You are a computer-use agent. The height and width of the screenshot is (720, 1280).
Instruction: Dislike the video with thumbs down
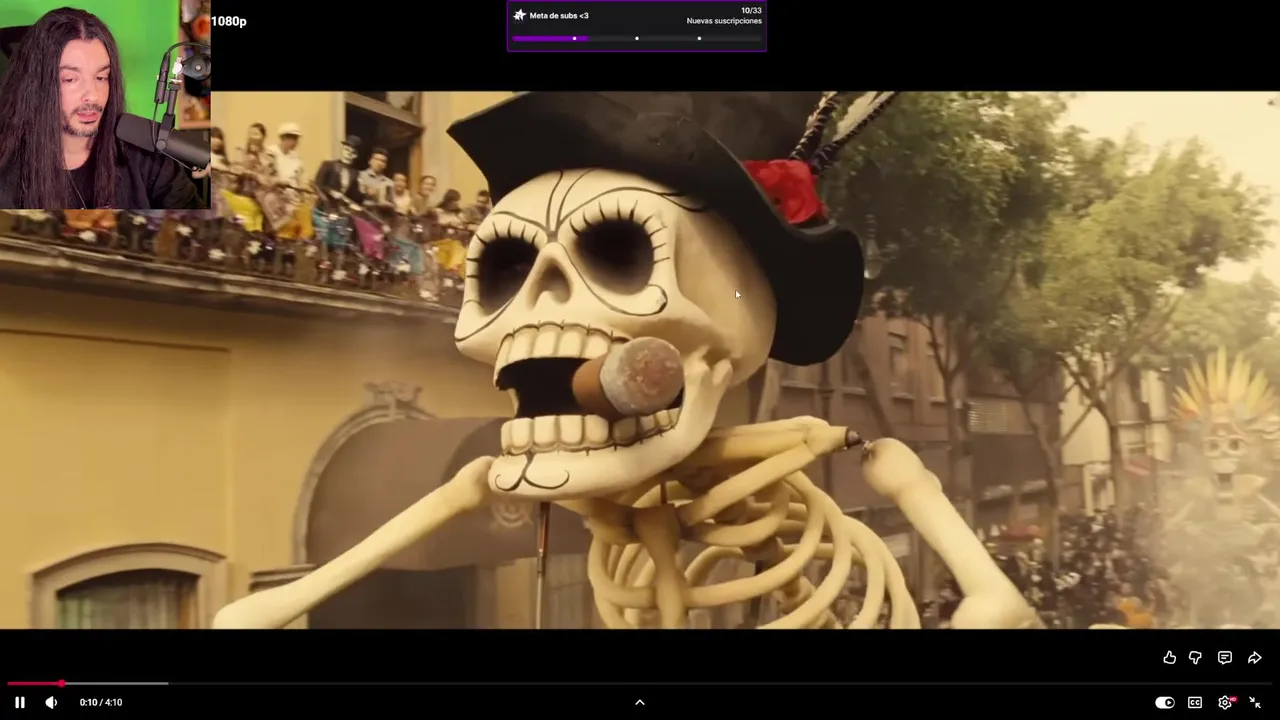click(1195, 657)
